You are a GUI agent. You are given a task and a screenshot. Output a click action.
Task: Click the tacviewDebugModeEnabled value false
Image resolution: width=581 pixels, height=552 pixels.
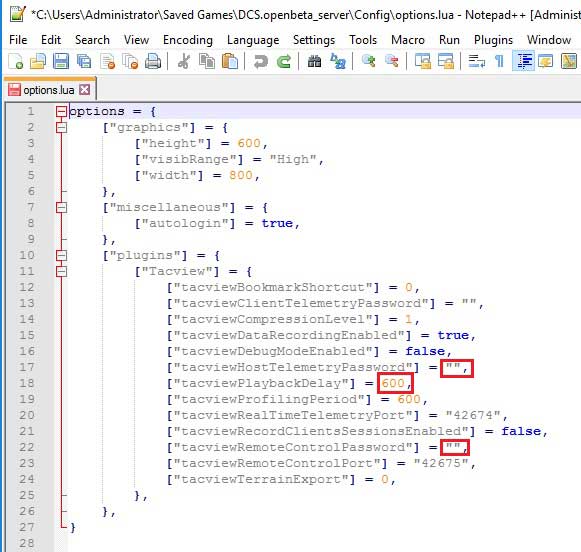click(425, 351)
